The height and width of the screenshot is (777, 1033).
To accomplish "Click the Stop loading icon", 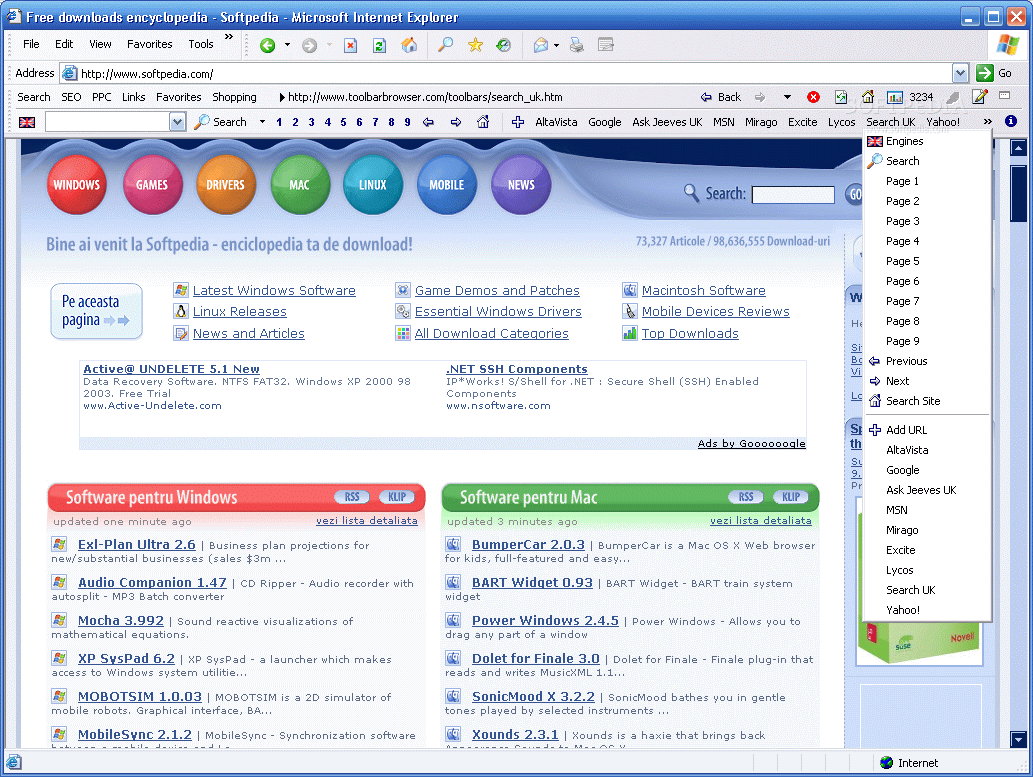I will click(350, 45).
